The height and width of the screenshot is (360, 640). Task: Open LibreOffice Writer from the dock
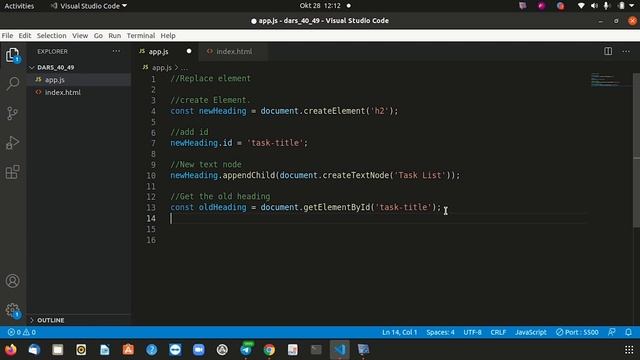(x=104, y=350)
